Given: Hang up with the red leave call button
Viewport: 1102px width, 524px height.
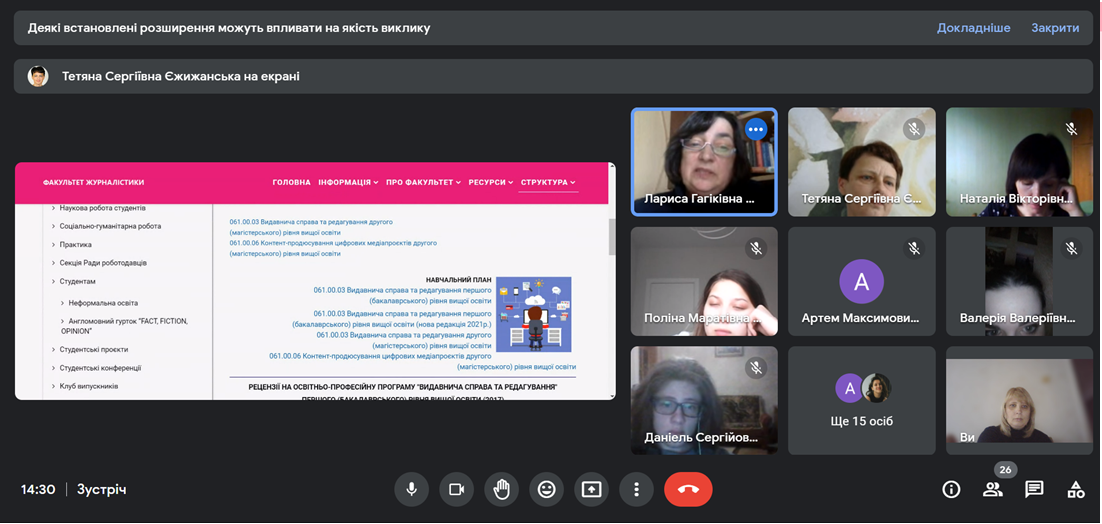Looking at the screenshot, I should [x=688, y=490].
